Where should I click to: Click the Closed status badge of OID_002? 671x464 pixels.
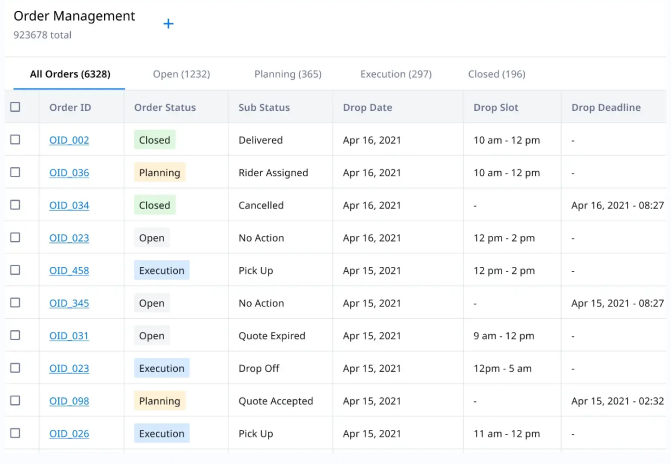(x=155, y=140)
